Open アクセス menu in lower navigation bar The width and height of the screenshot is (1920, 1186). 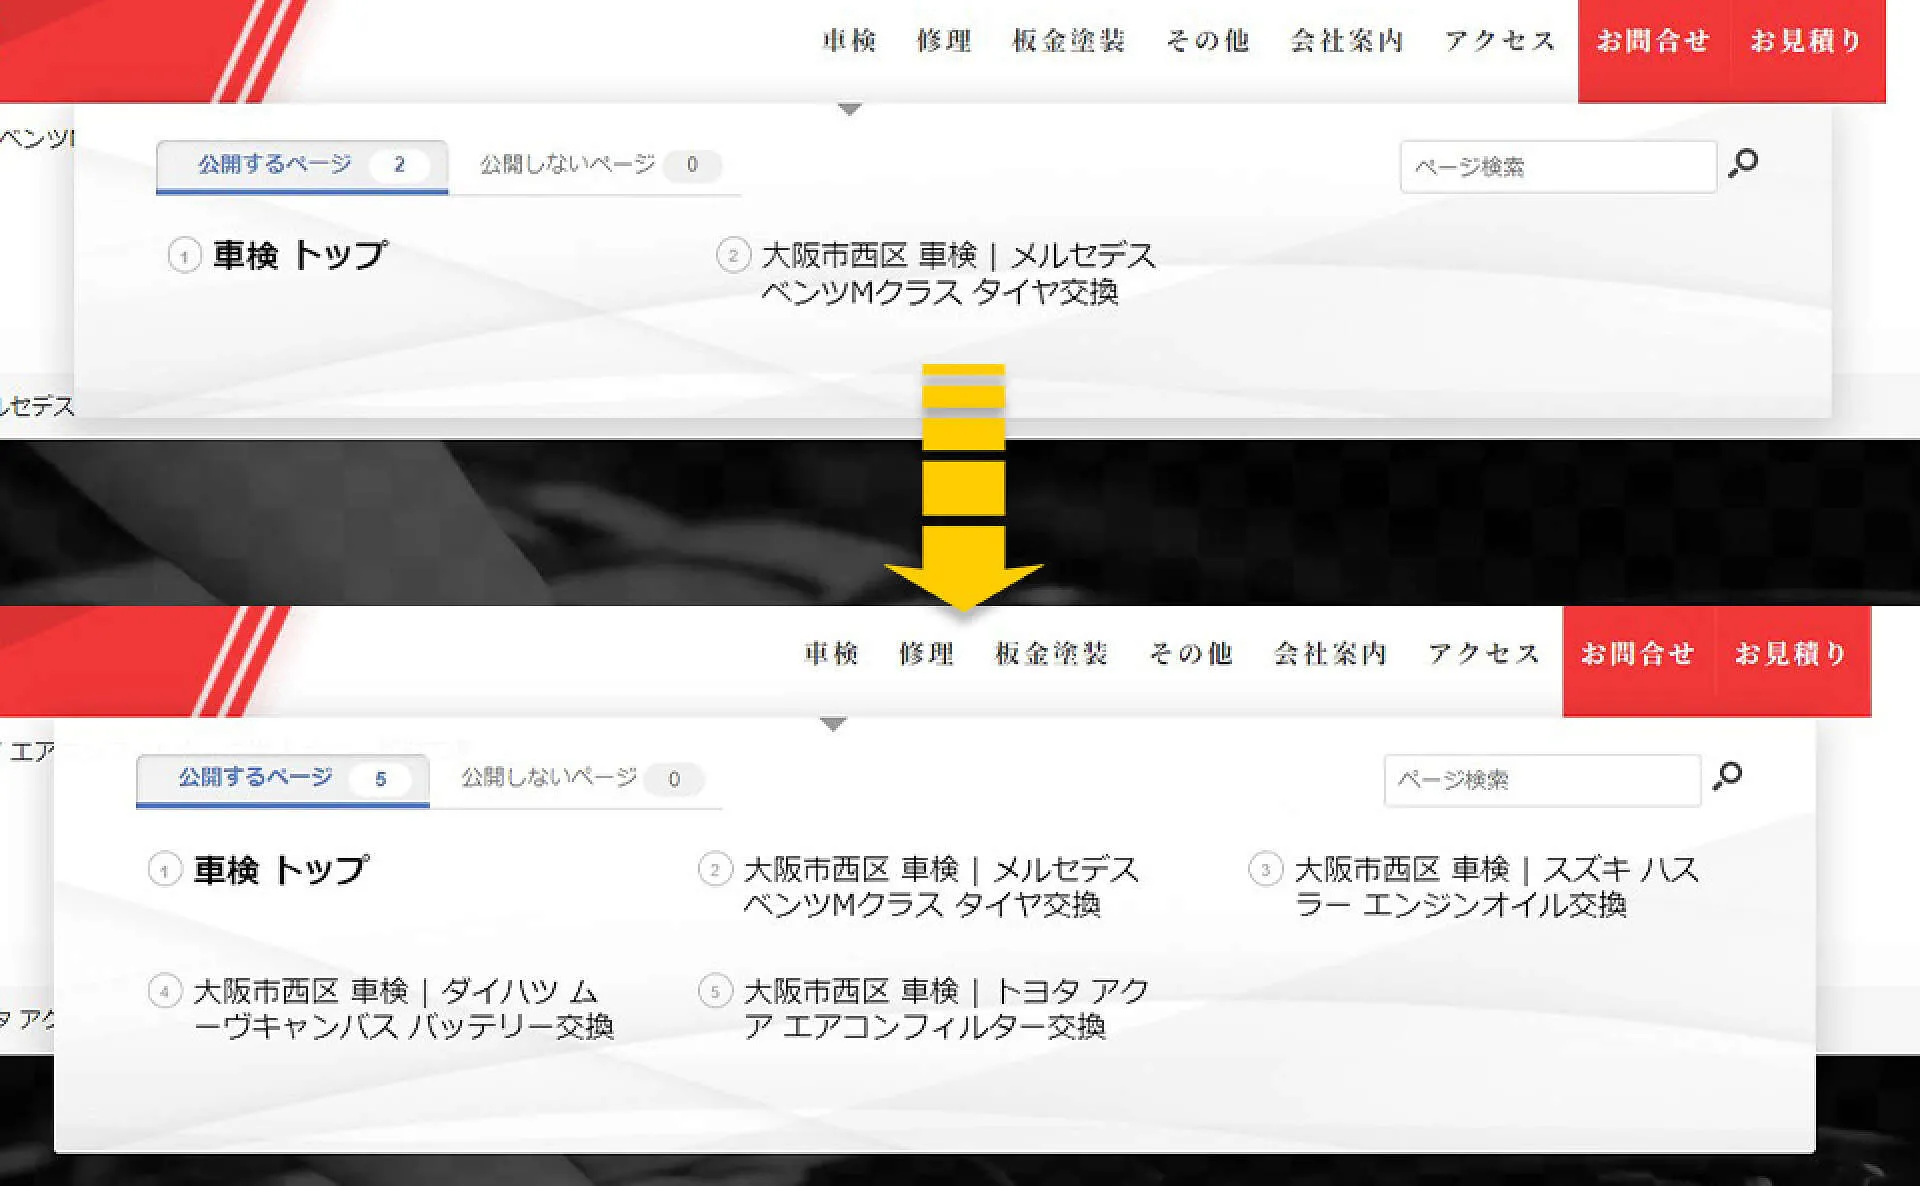coord(1484,654)
